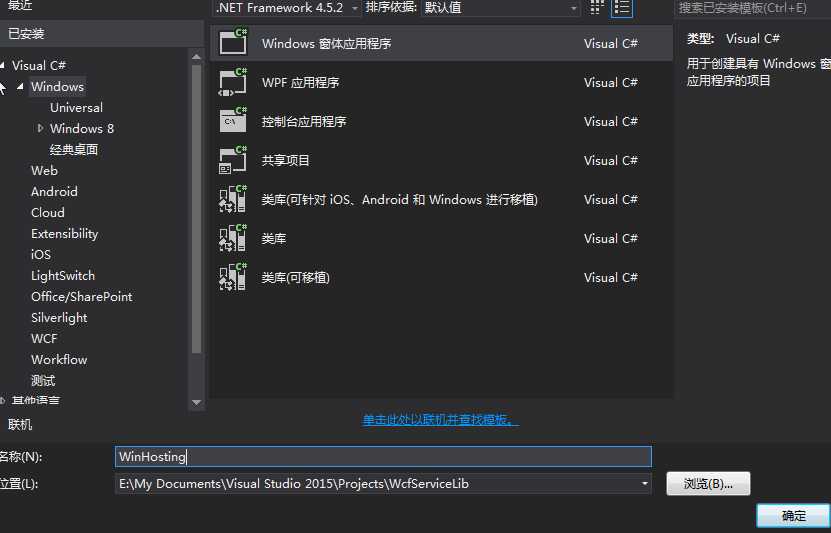The height and width of the screenshot is (533, 831).
Task: Select the WPF 应用程序 template name
Action: pyautogui.click(x=300, y=83)
